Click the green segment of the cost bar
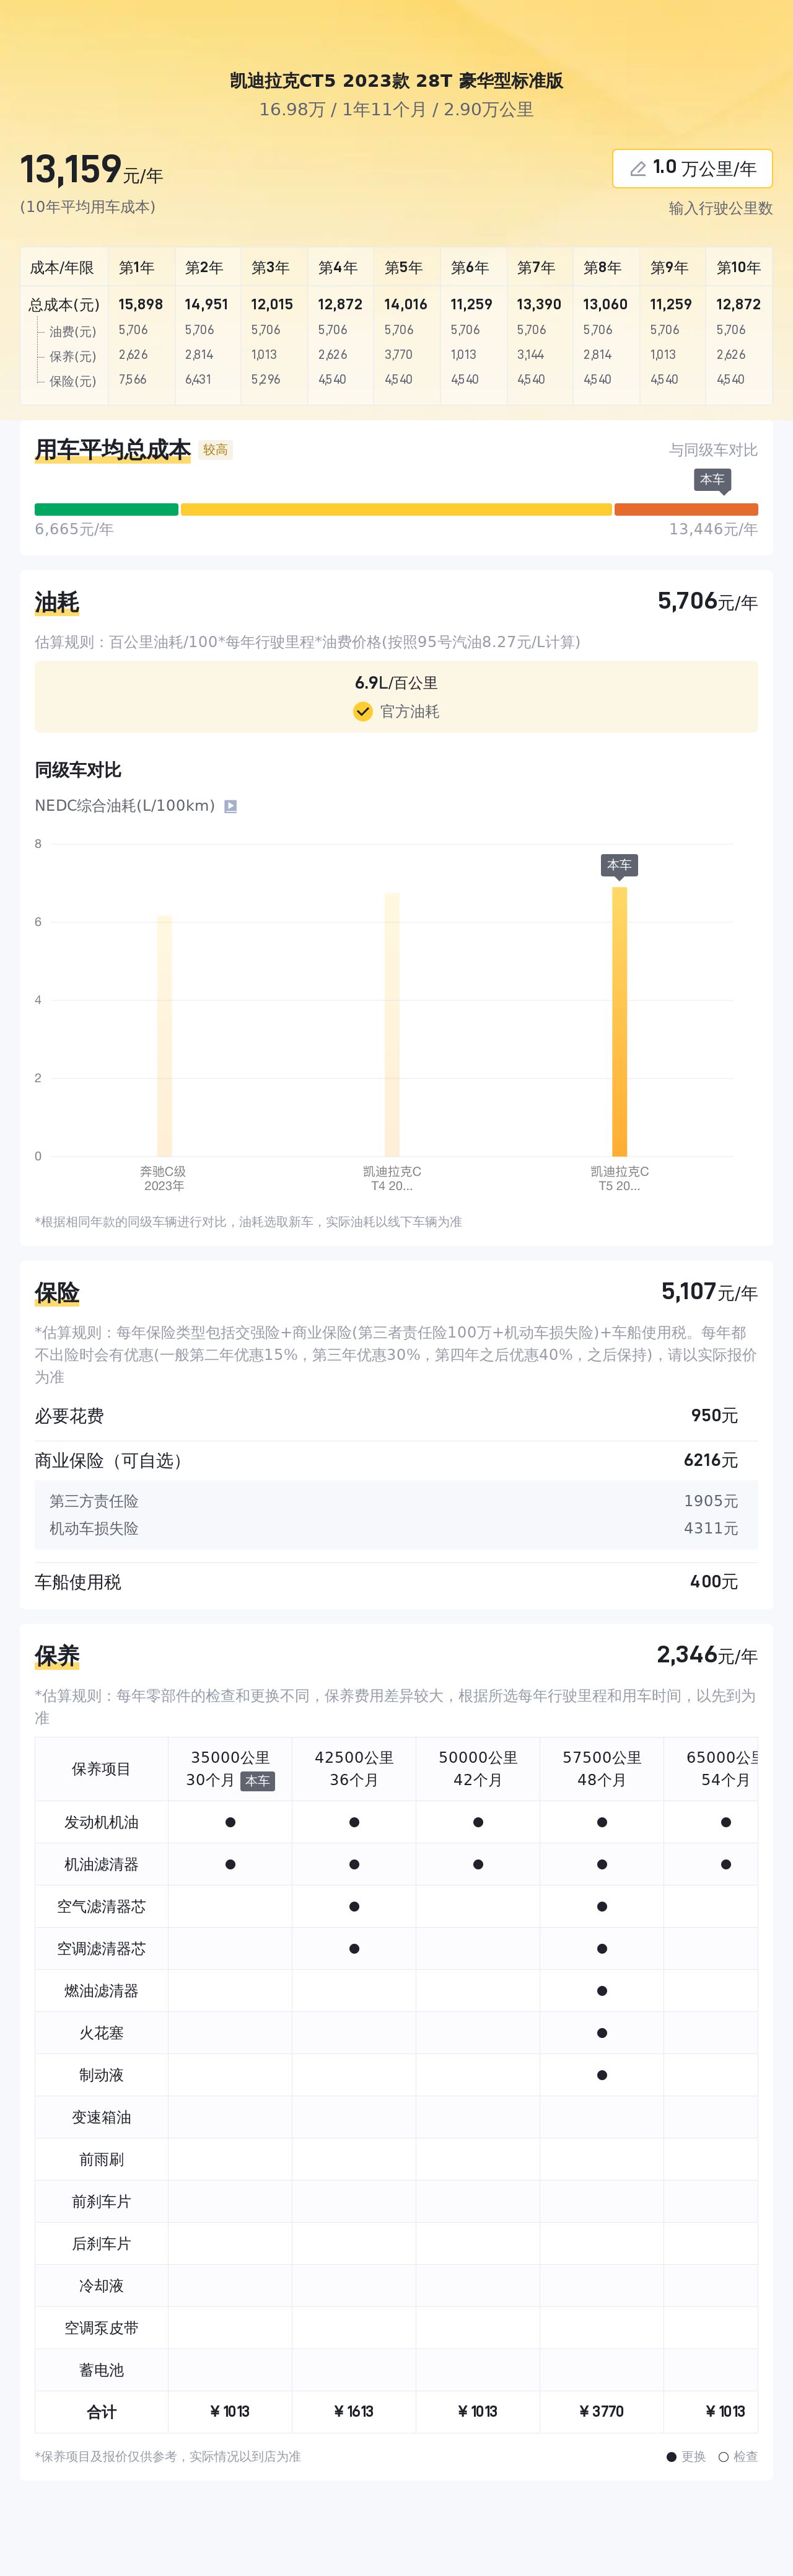The image size is (793, 2576). click(106, 509)
